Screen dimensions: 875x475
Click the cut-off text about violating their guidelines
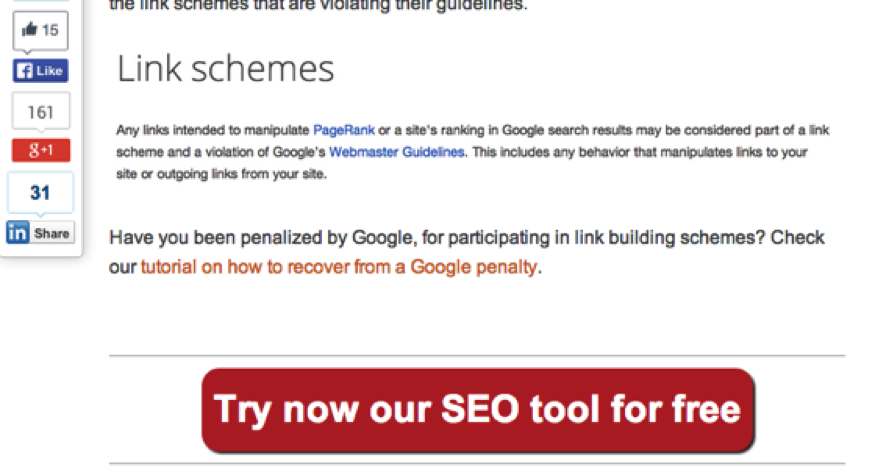tap(318, 6)
